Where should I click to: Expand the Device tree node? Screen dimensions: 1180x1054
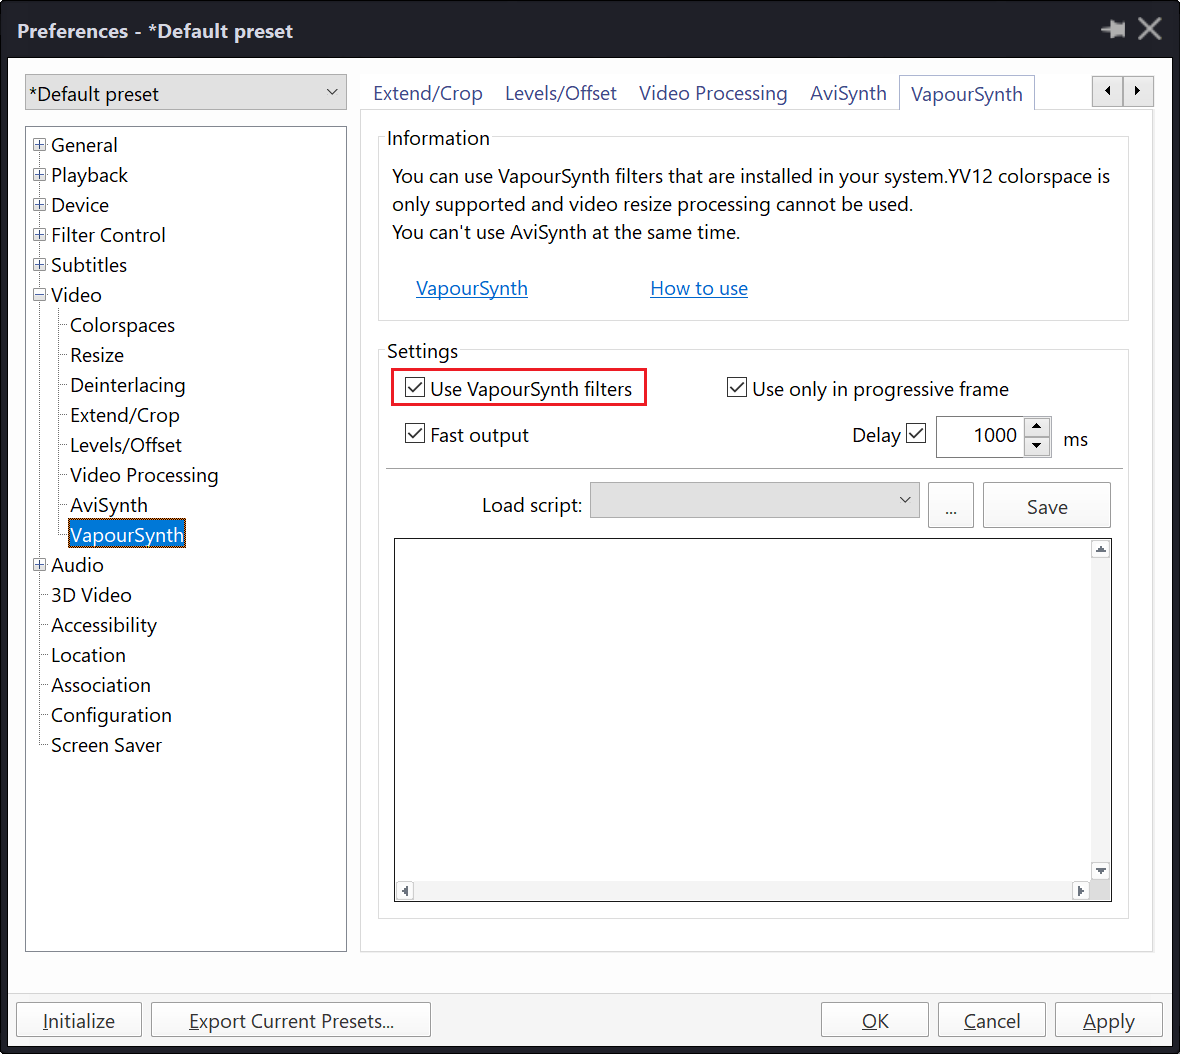tap(40, 205)
